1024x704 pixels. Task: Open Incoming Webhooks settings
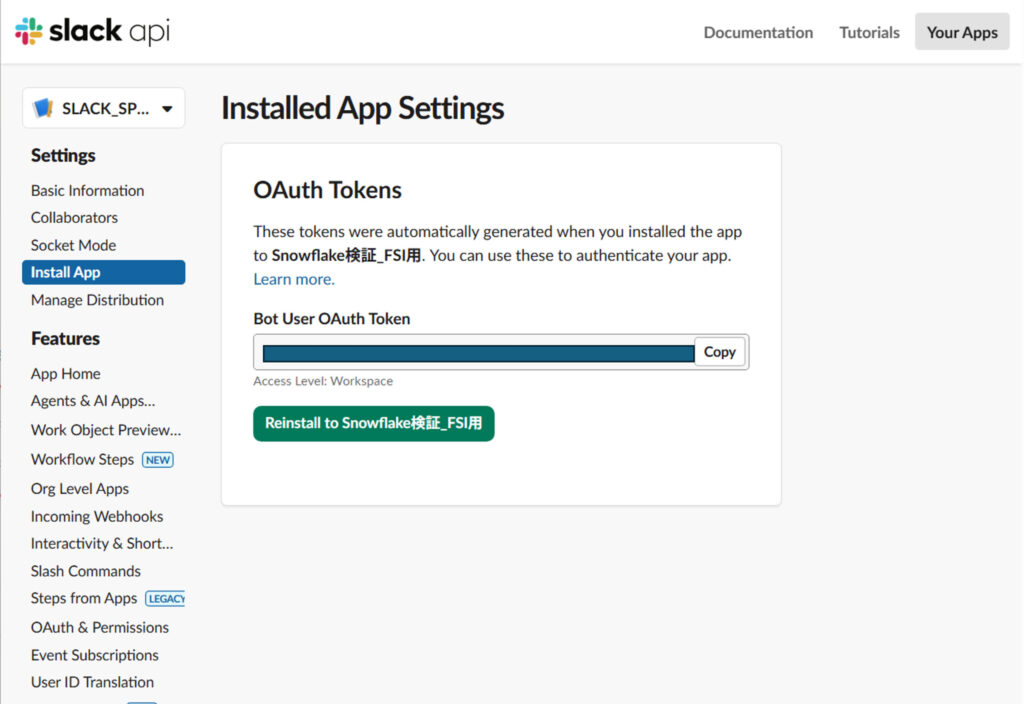click(97, 516)
